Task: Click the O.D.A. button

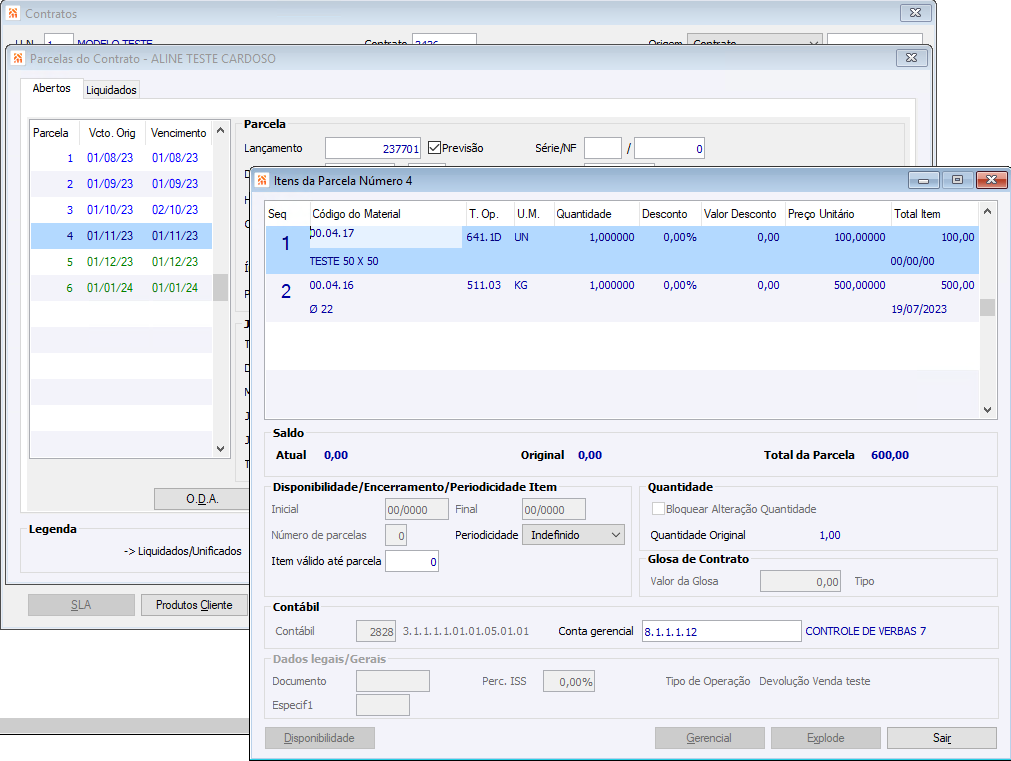Action: pos(201,498)
